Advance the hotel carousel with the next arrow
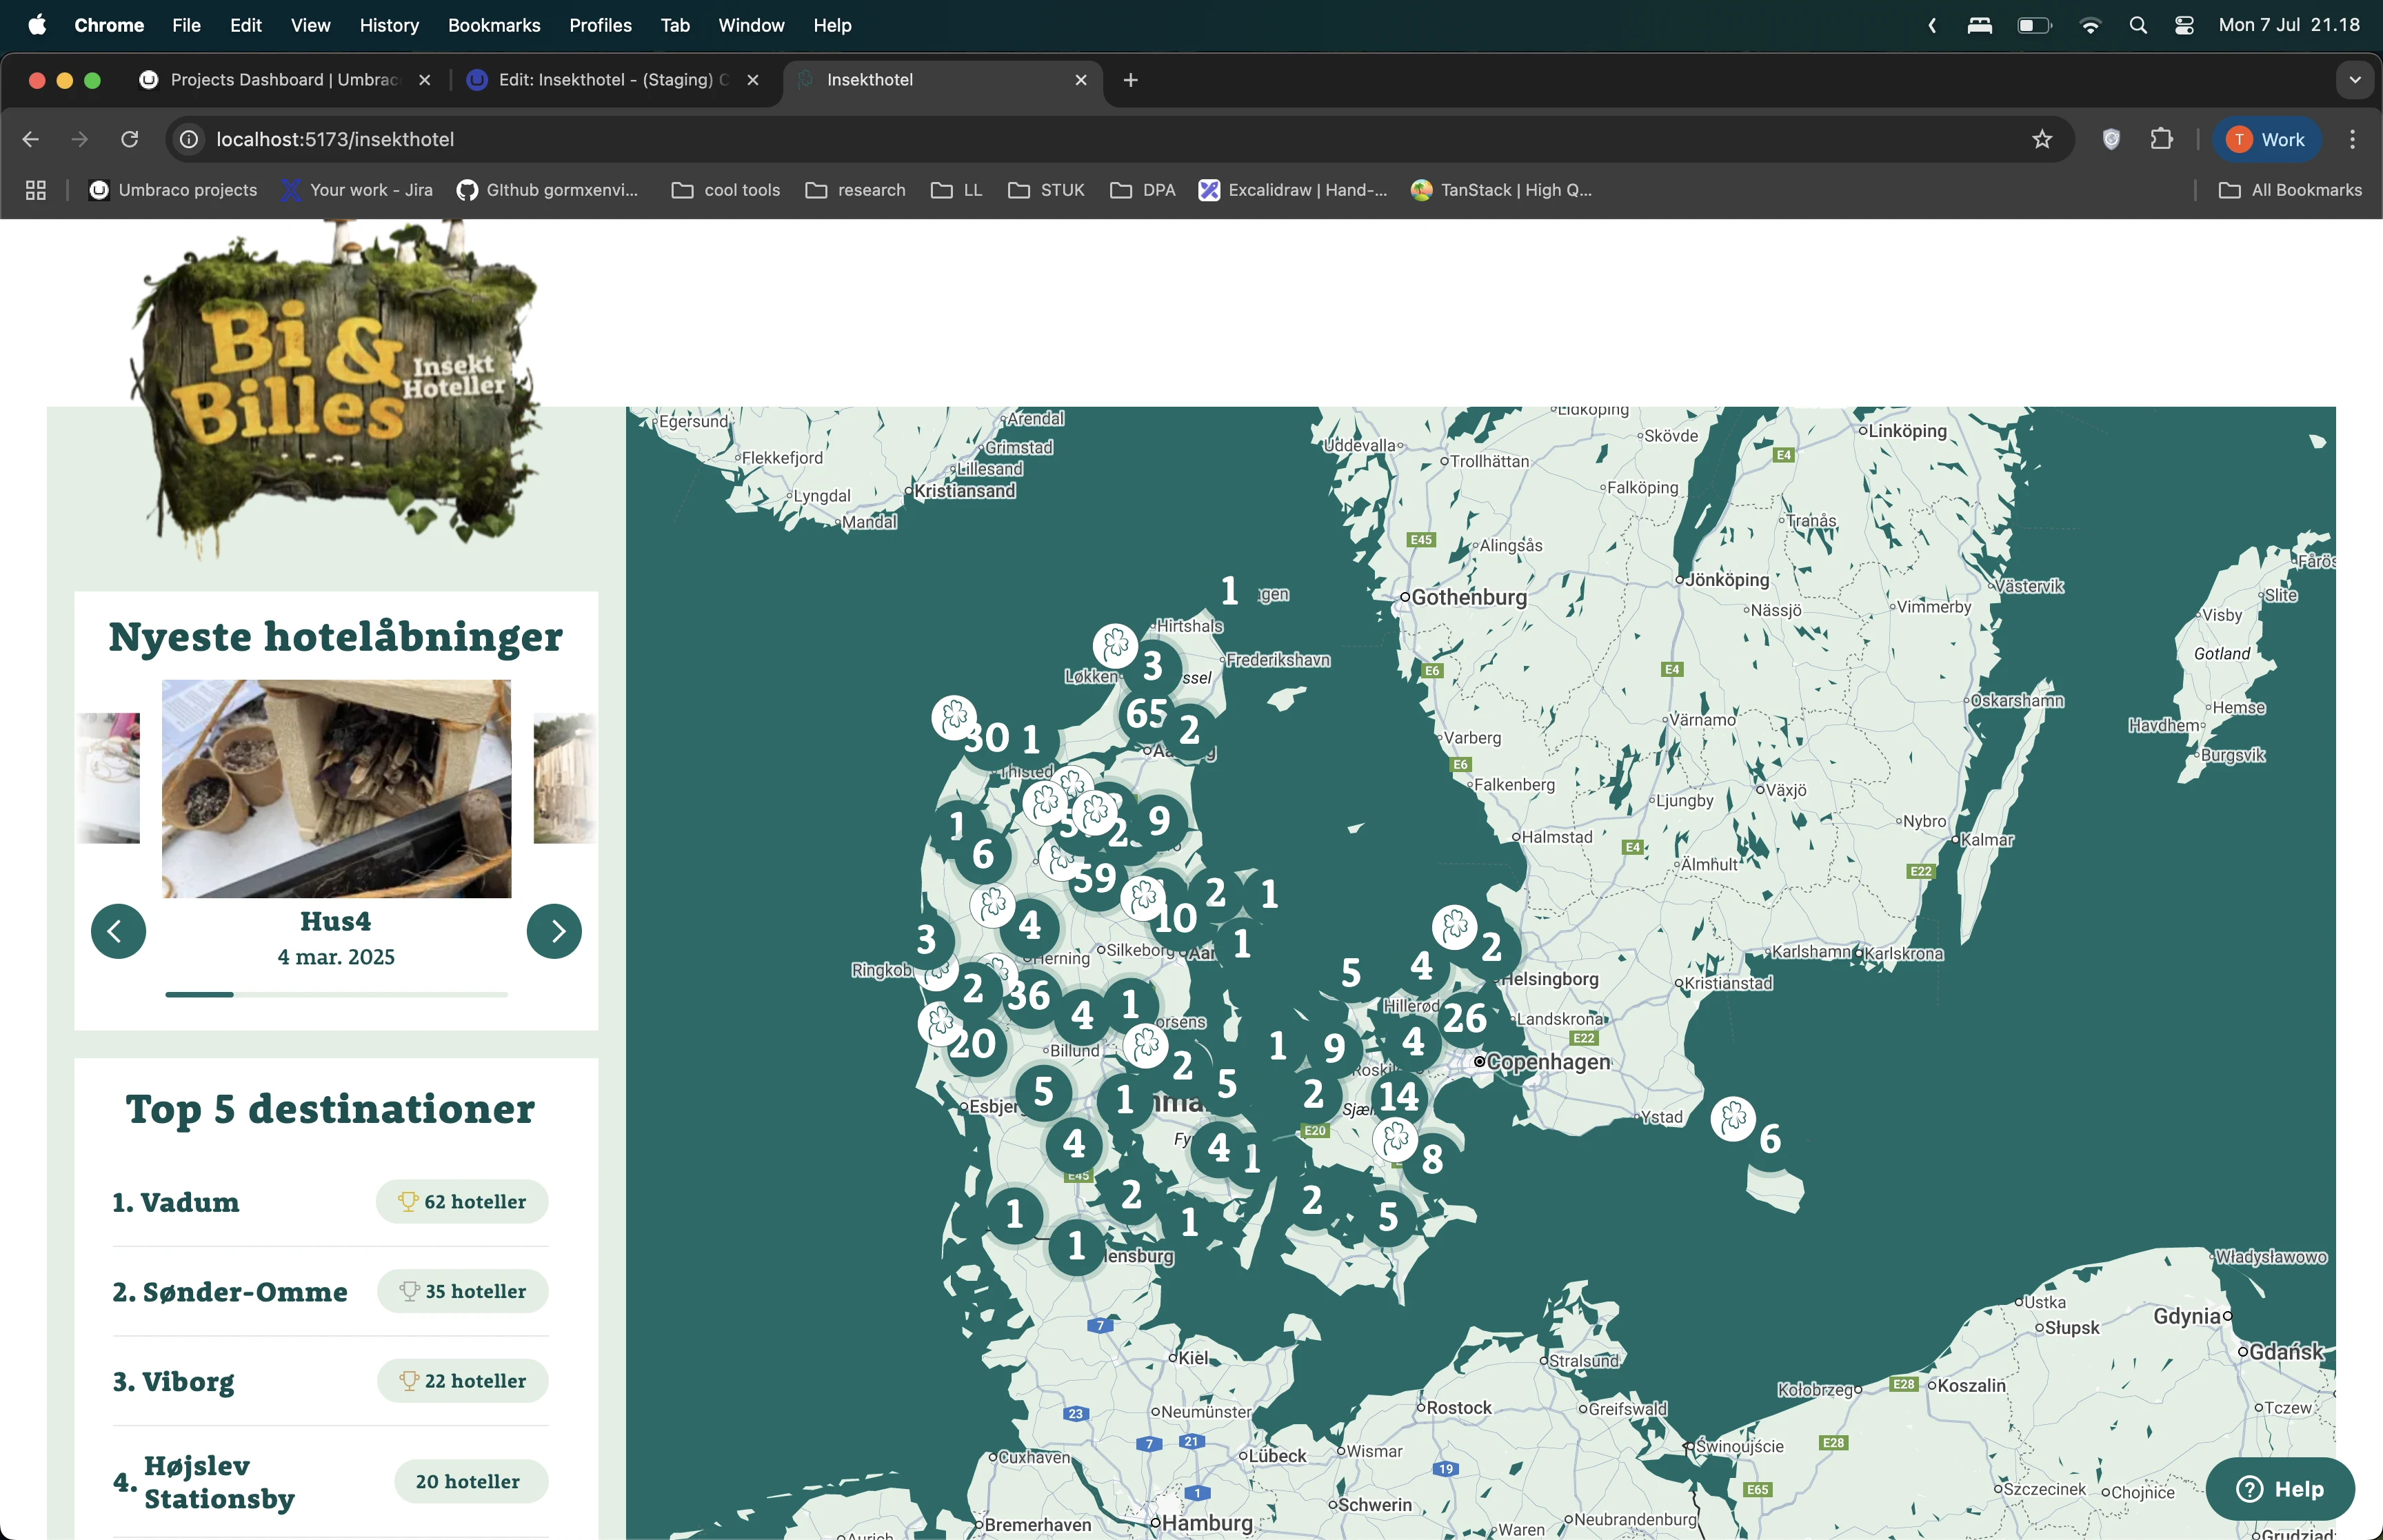Viewport: 2383px width, 1540px height. click(554, 931)
